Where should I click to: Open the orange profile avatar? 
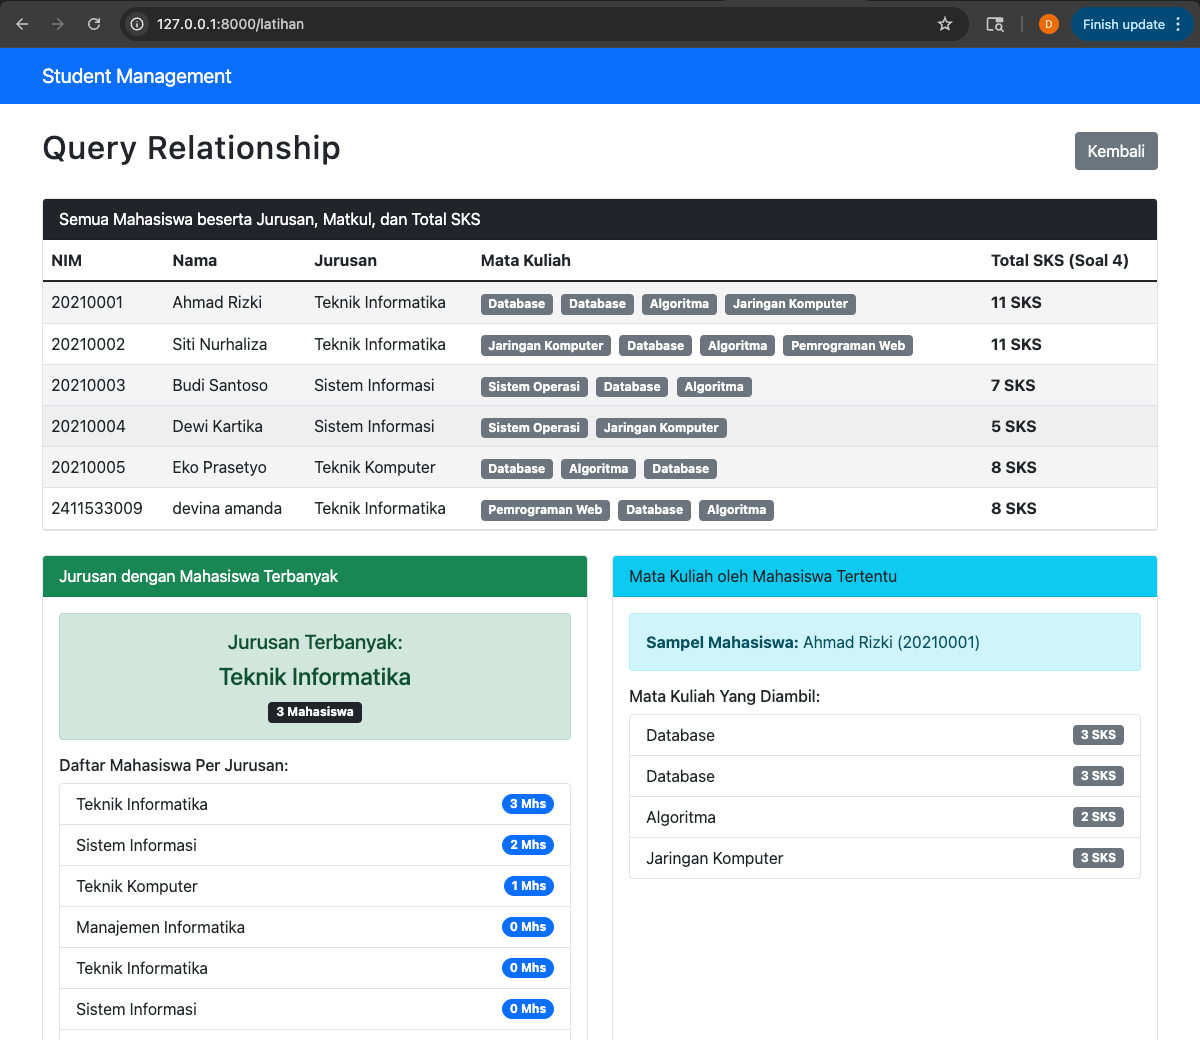[1048, 24]
